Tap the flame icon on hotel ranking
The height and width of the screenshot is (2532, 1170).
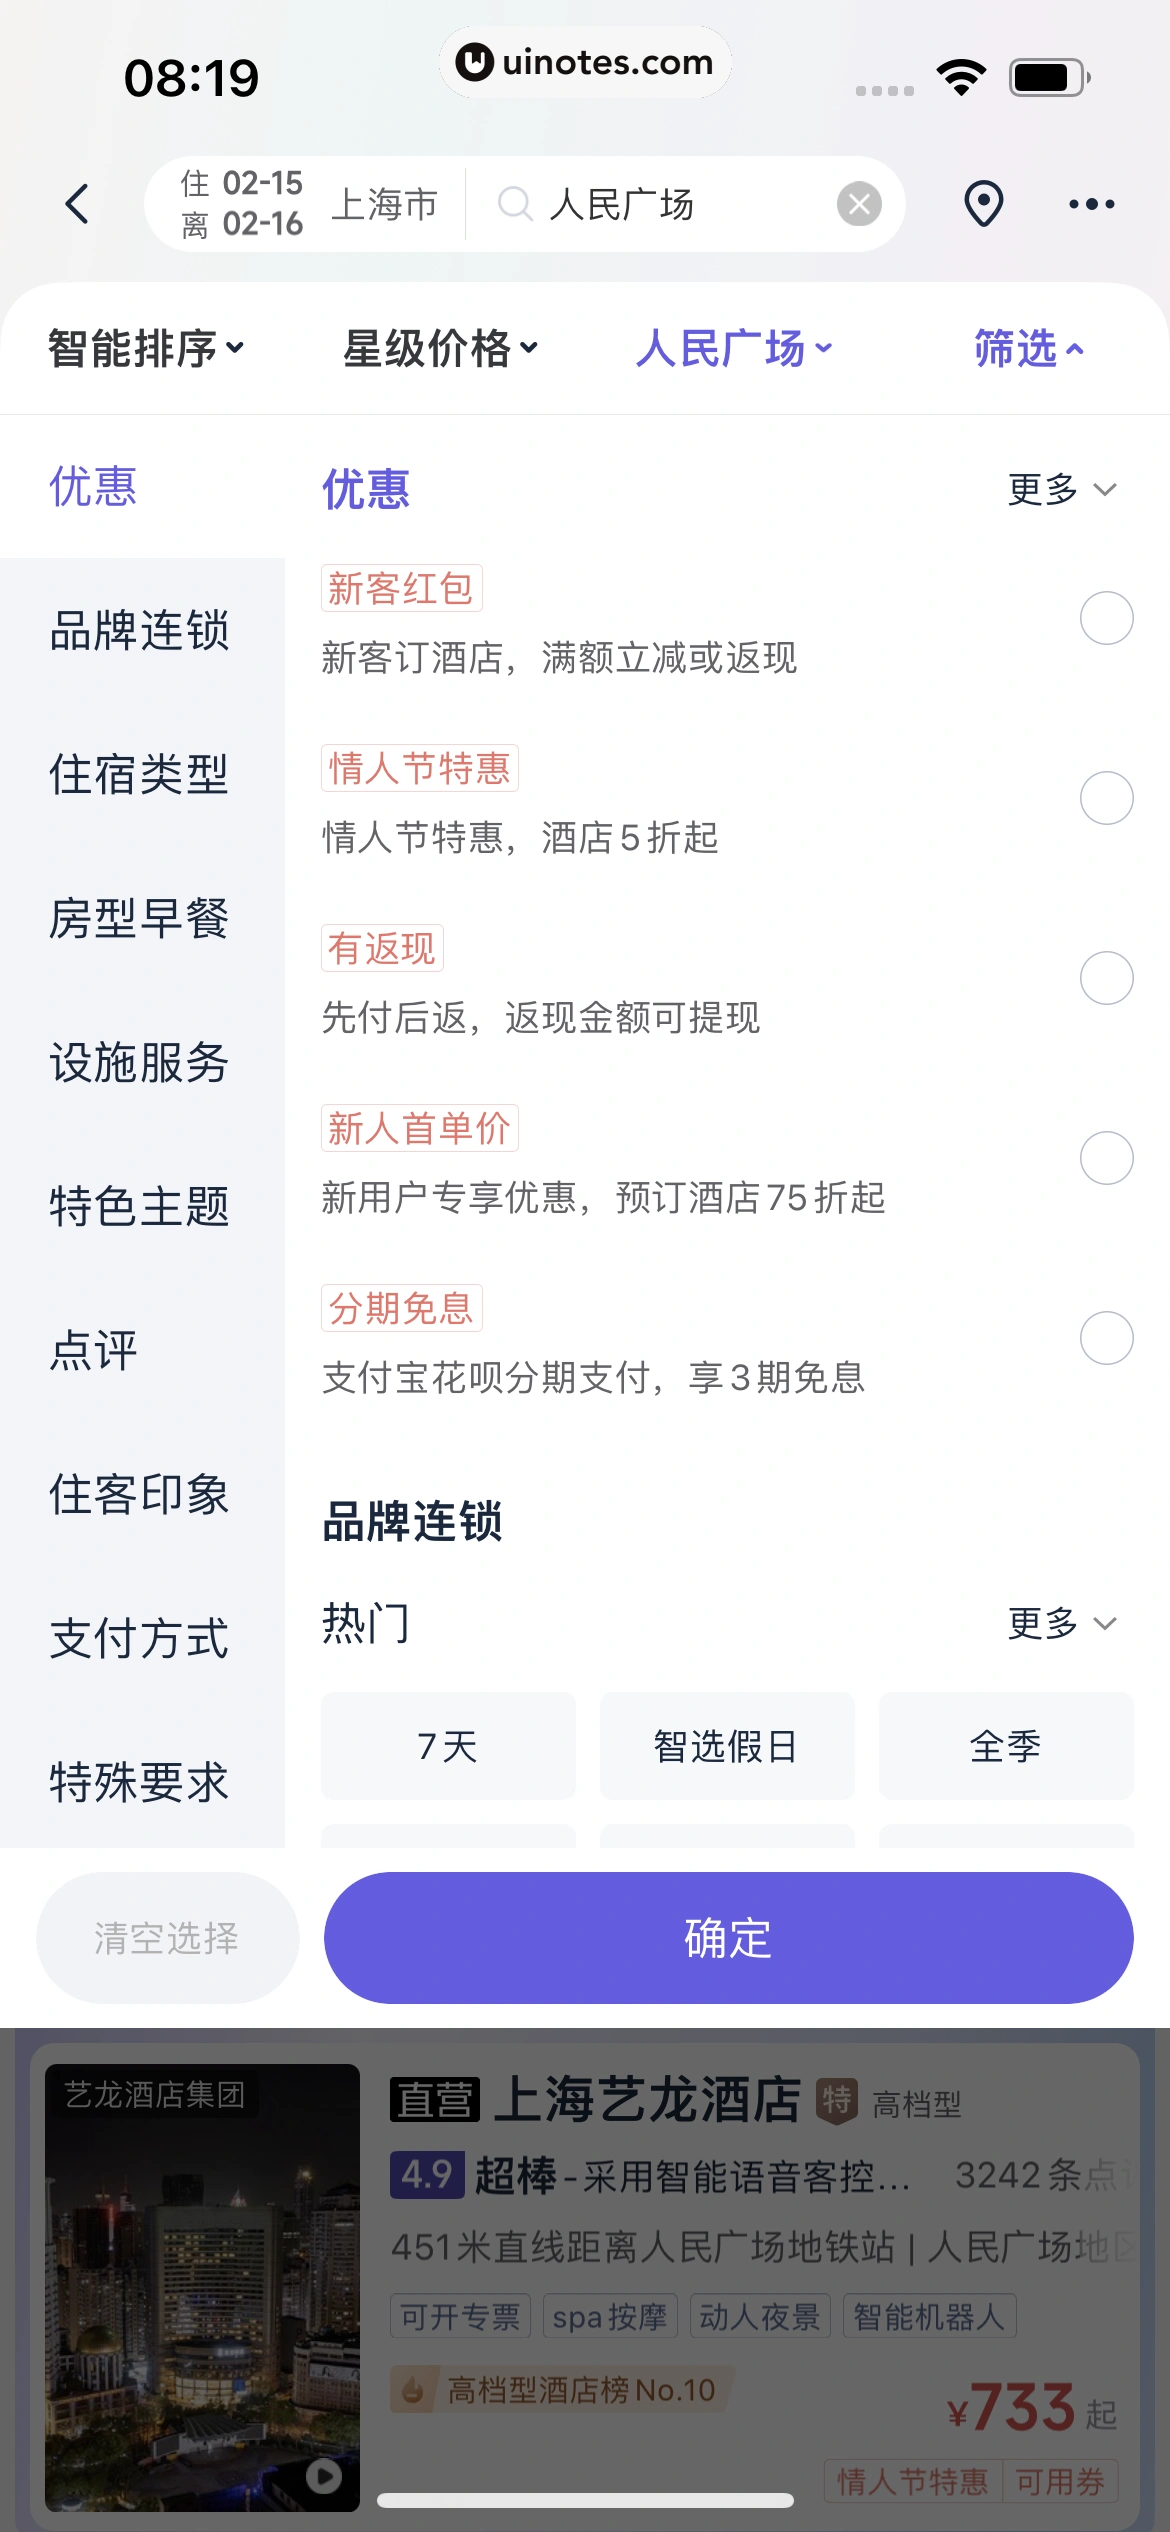coord(412,2390)
